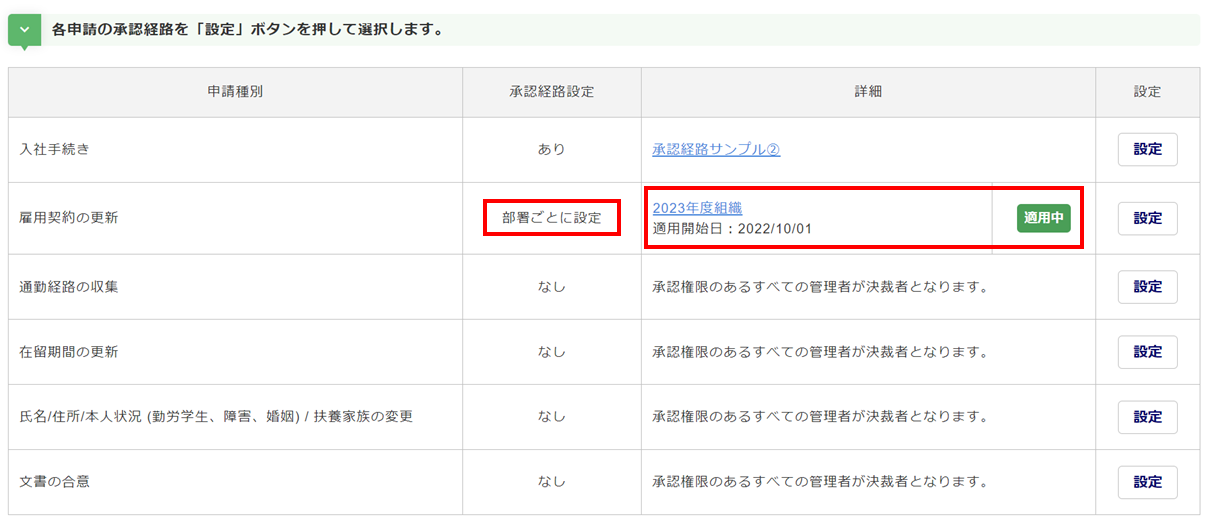Open the 2023年度組織 link
This screenshot has height=519, width=1209.
697,208
